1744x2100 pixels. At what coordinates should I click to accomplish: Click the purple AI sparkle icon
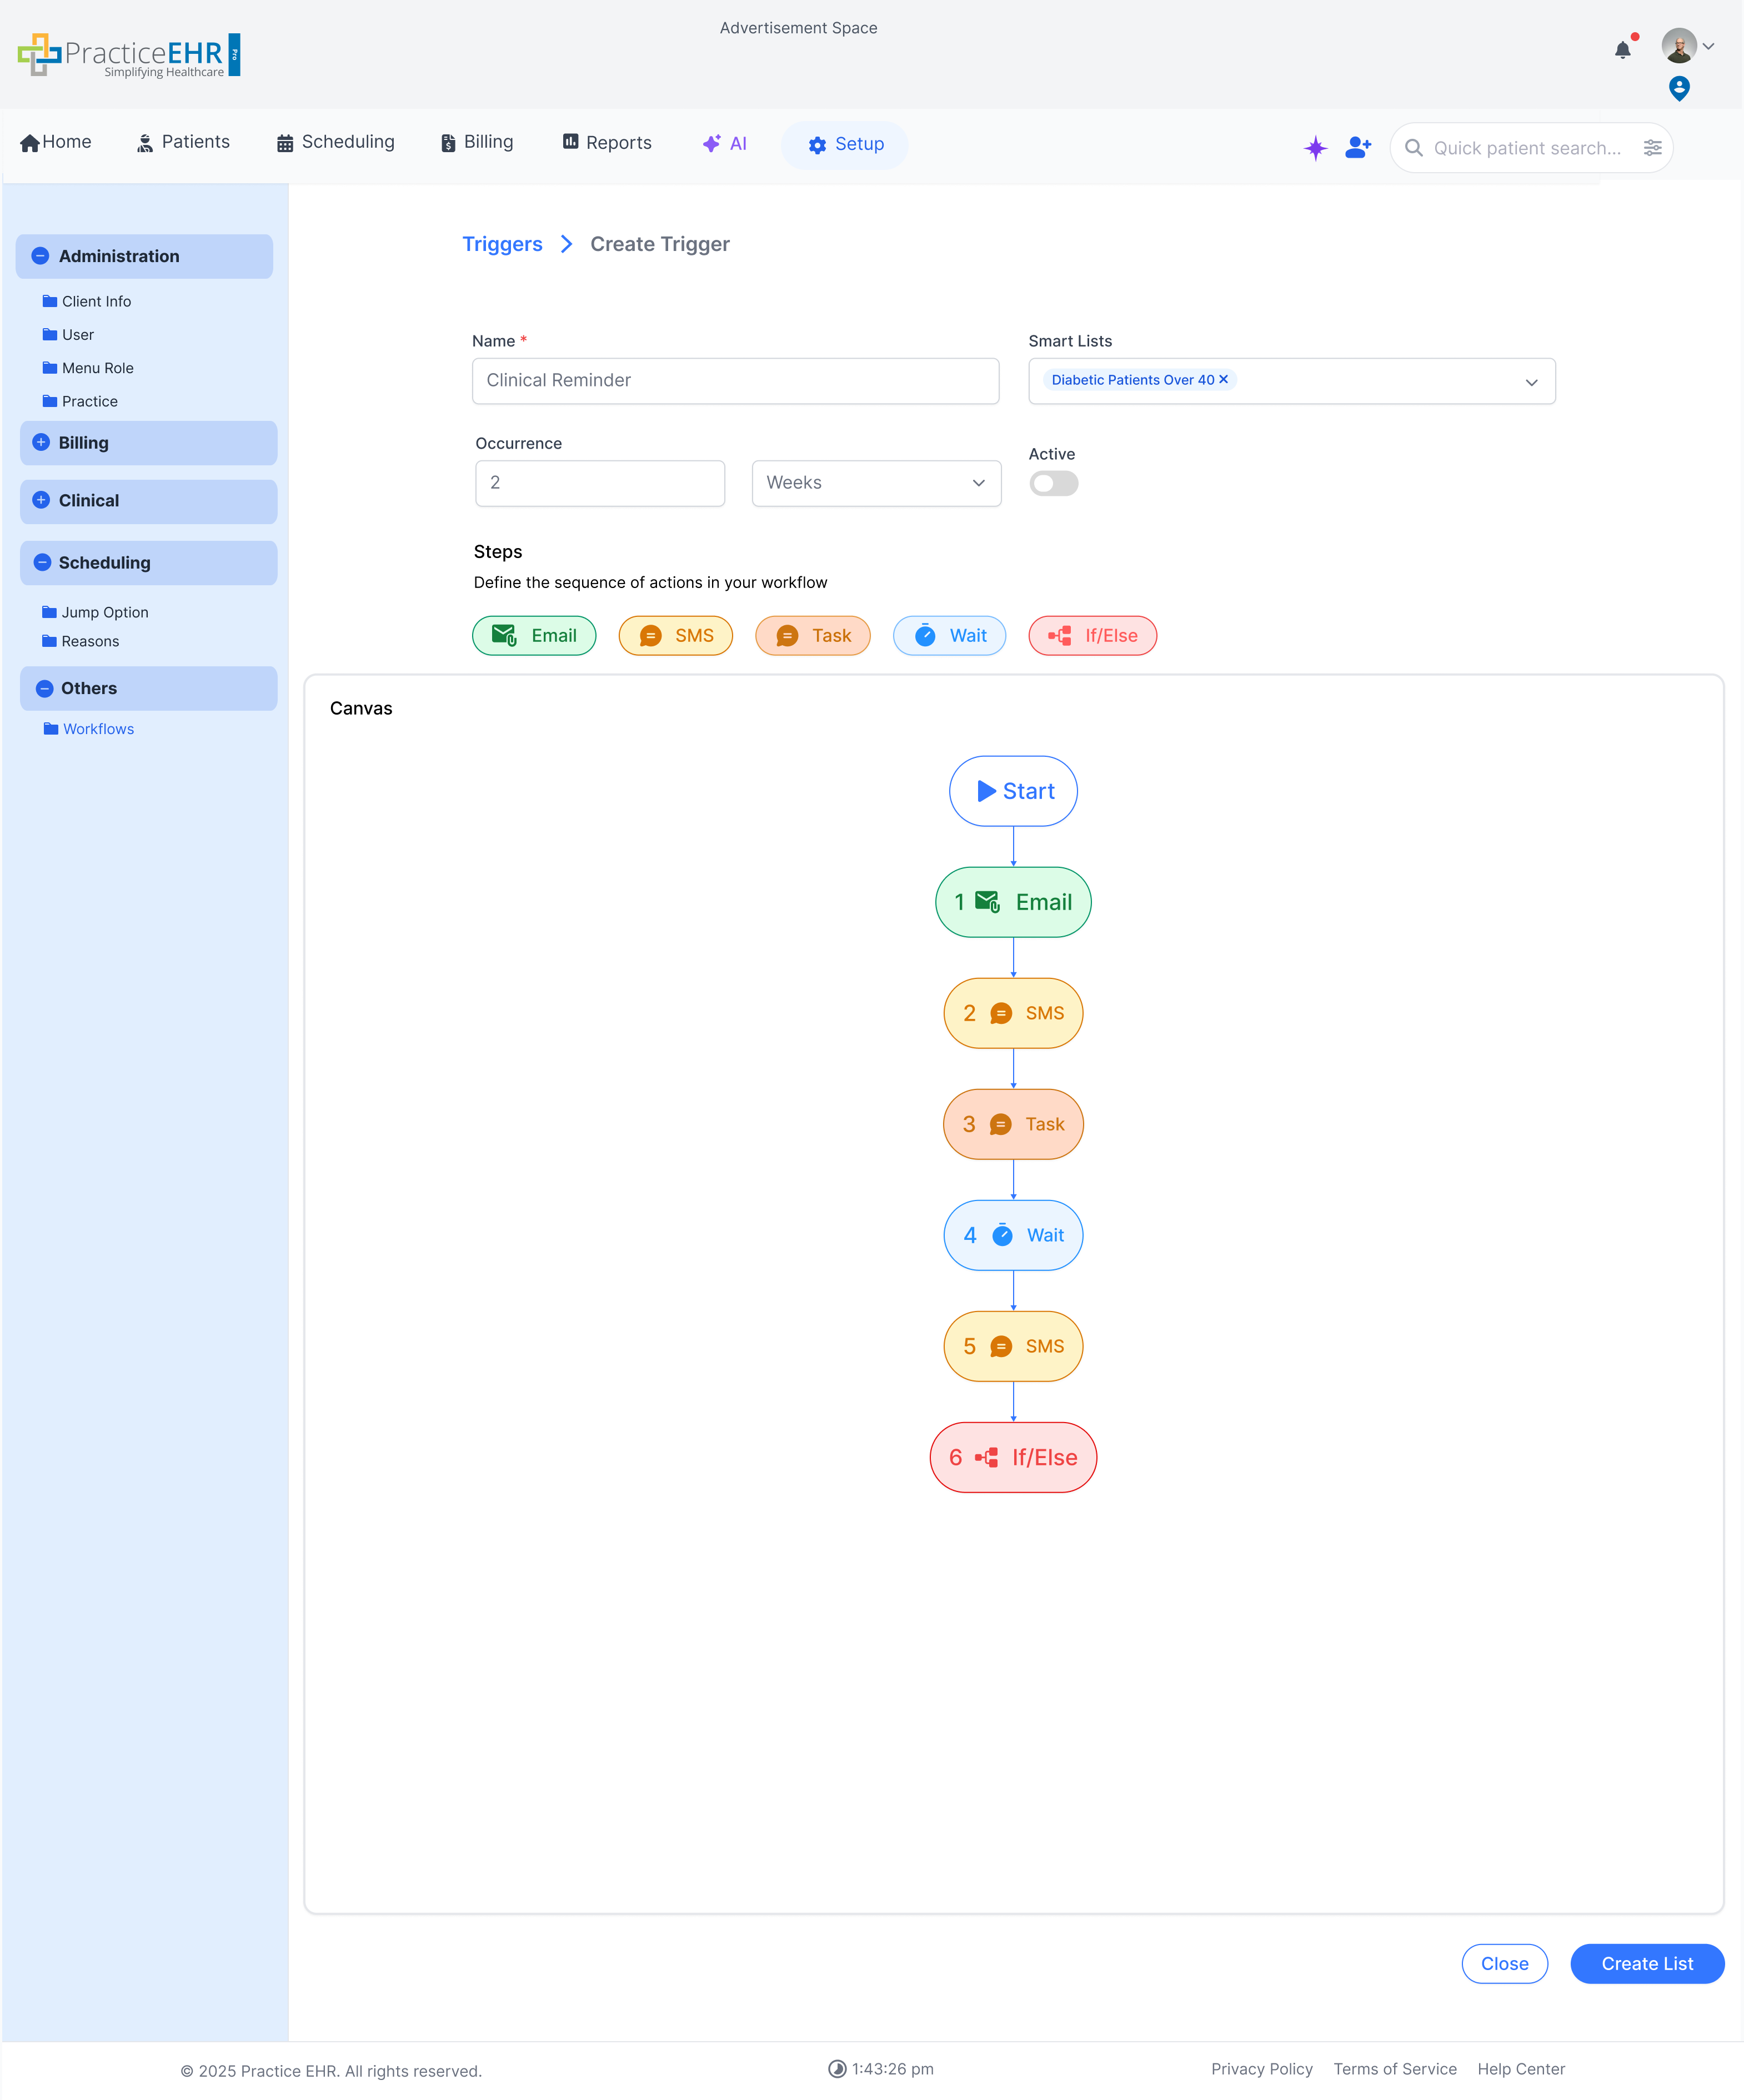pos(1315,148)
